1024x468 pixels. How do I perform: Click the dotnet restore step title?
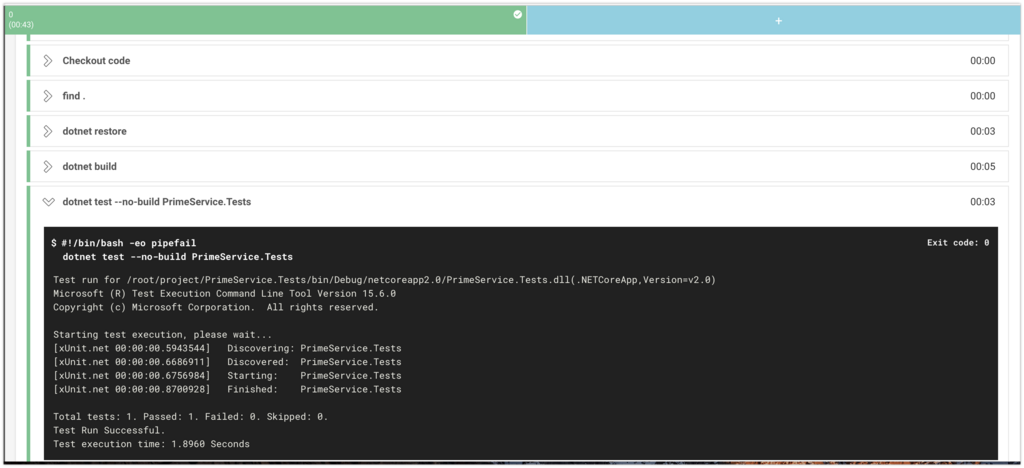click(95, 131)
